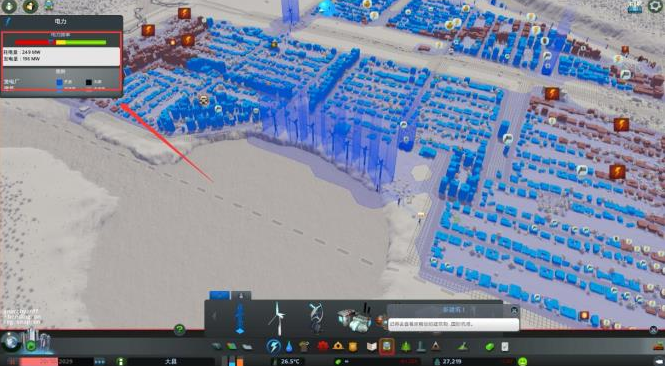The width and height of the screenshot is (666, 366).
Task: Open the Police shield build menu
Action: pos(353,346)
